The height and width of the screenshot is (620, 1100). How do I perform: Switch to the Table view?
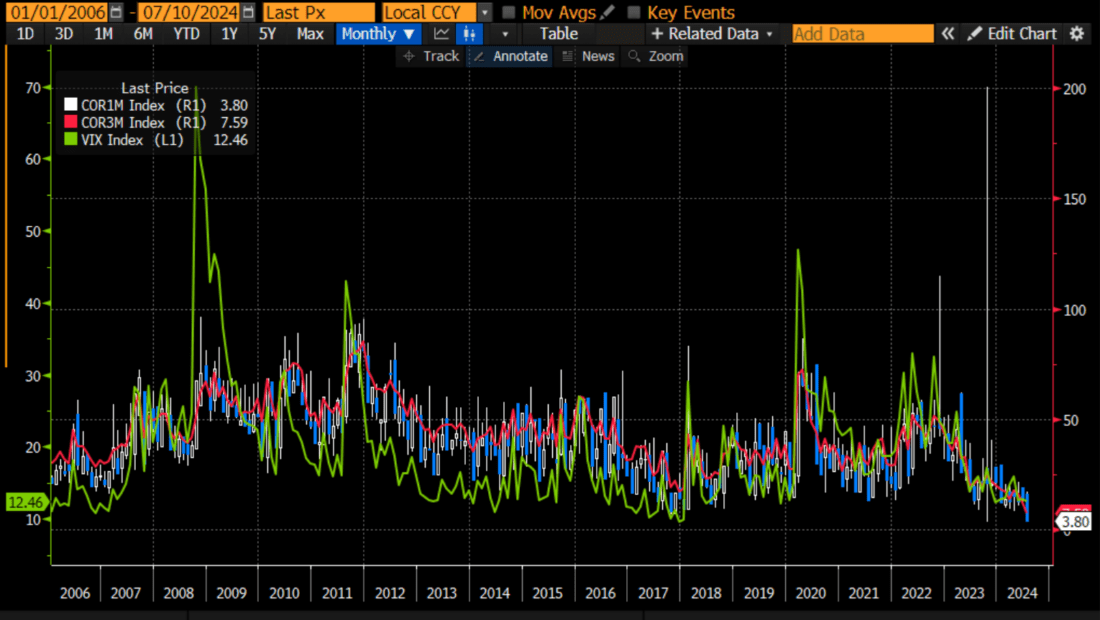[558, 33]
